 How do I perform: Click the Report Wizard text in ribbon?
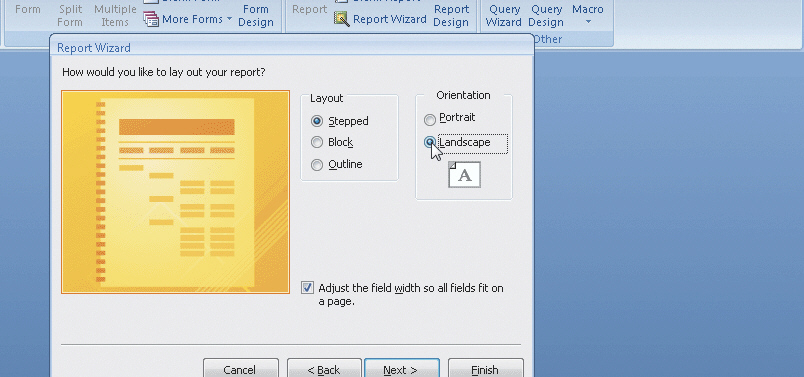click(390, 19)
